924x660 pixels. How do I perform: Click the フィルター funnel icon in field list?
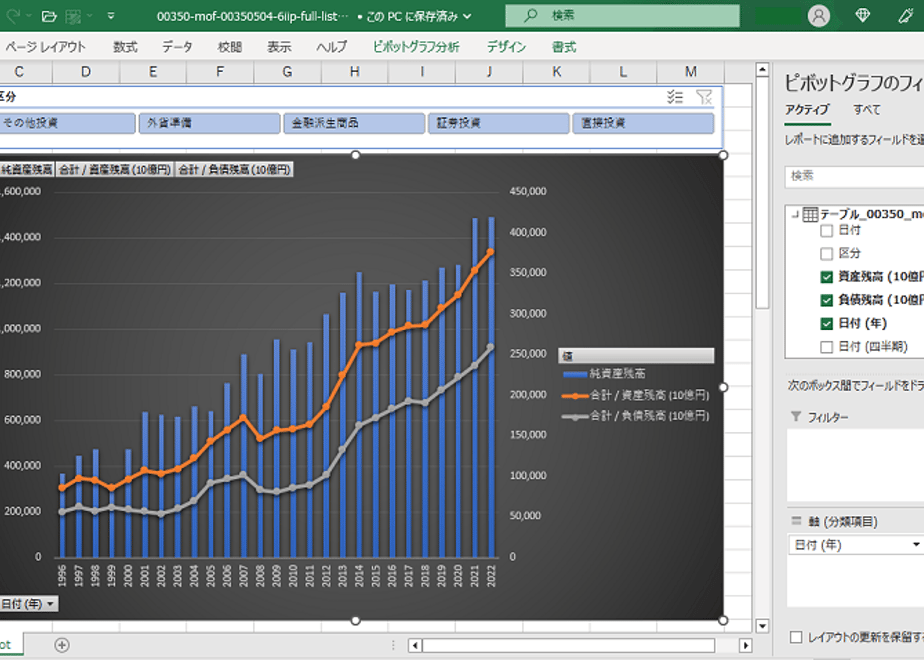pyautogui.click(x=796, y=417)
